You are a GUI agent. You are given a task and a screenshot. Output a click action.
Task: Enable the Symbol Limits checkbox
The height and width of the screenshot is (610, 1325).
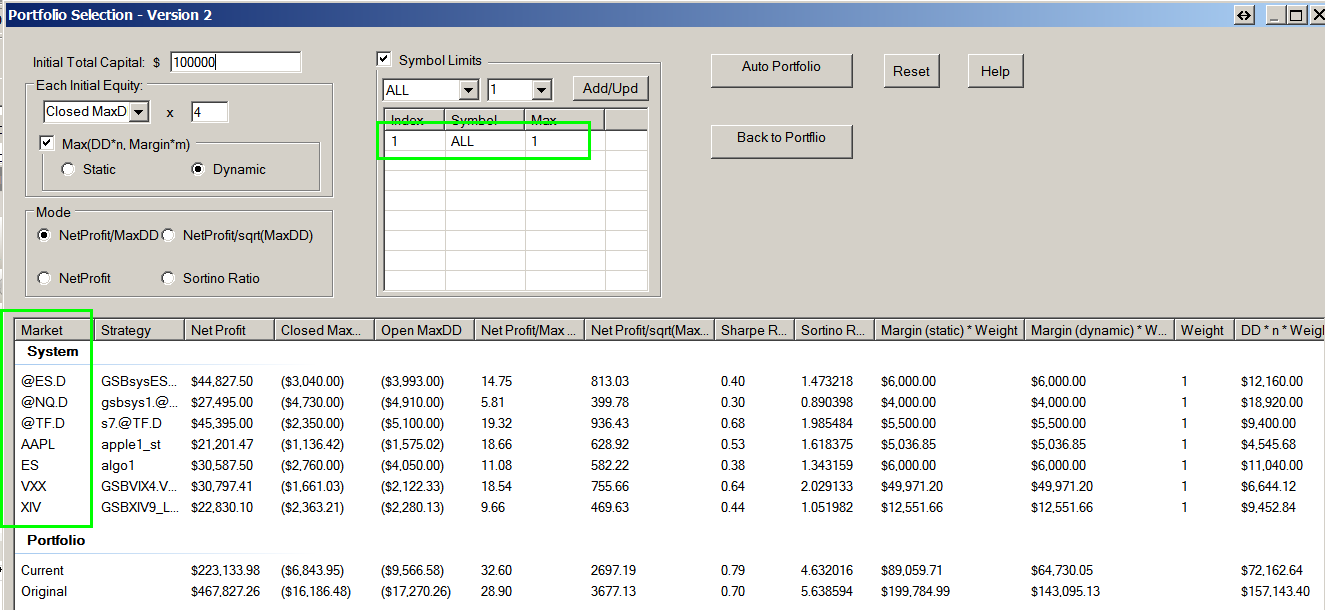coord(384,60)
